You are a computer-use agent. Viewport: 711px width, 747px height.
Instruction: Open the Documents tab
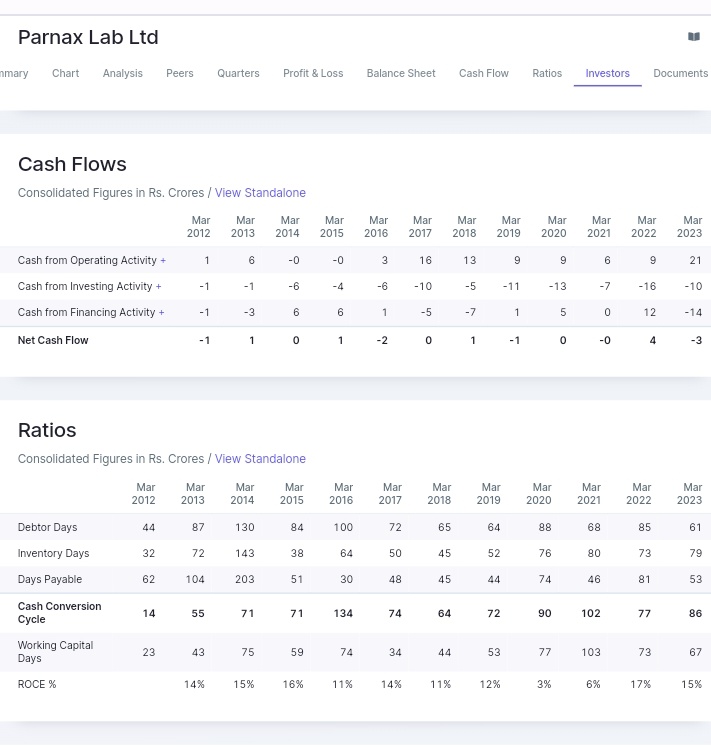pyautogui.click(x=681, y=73)
